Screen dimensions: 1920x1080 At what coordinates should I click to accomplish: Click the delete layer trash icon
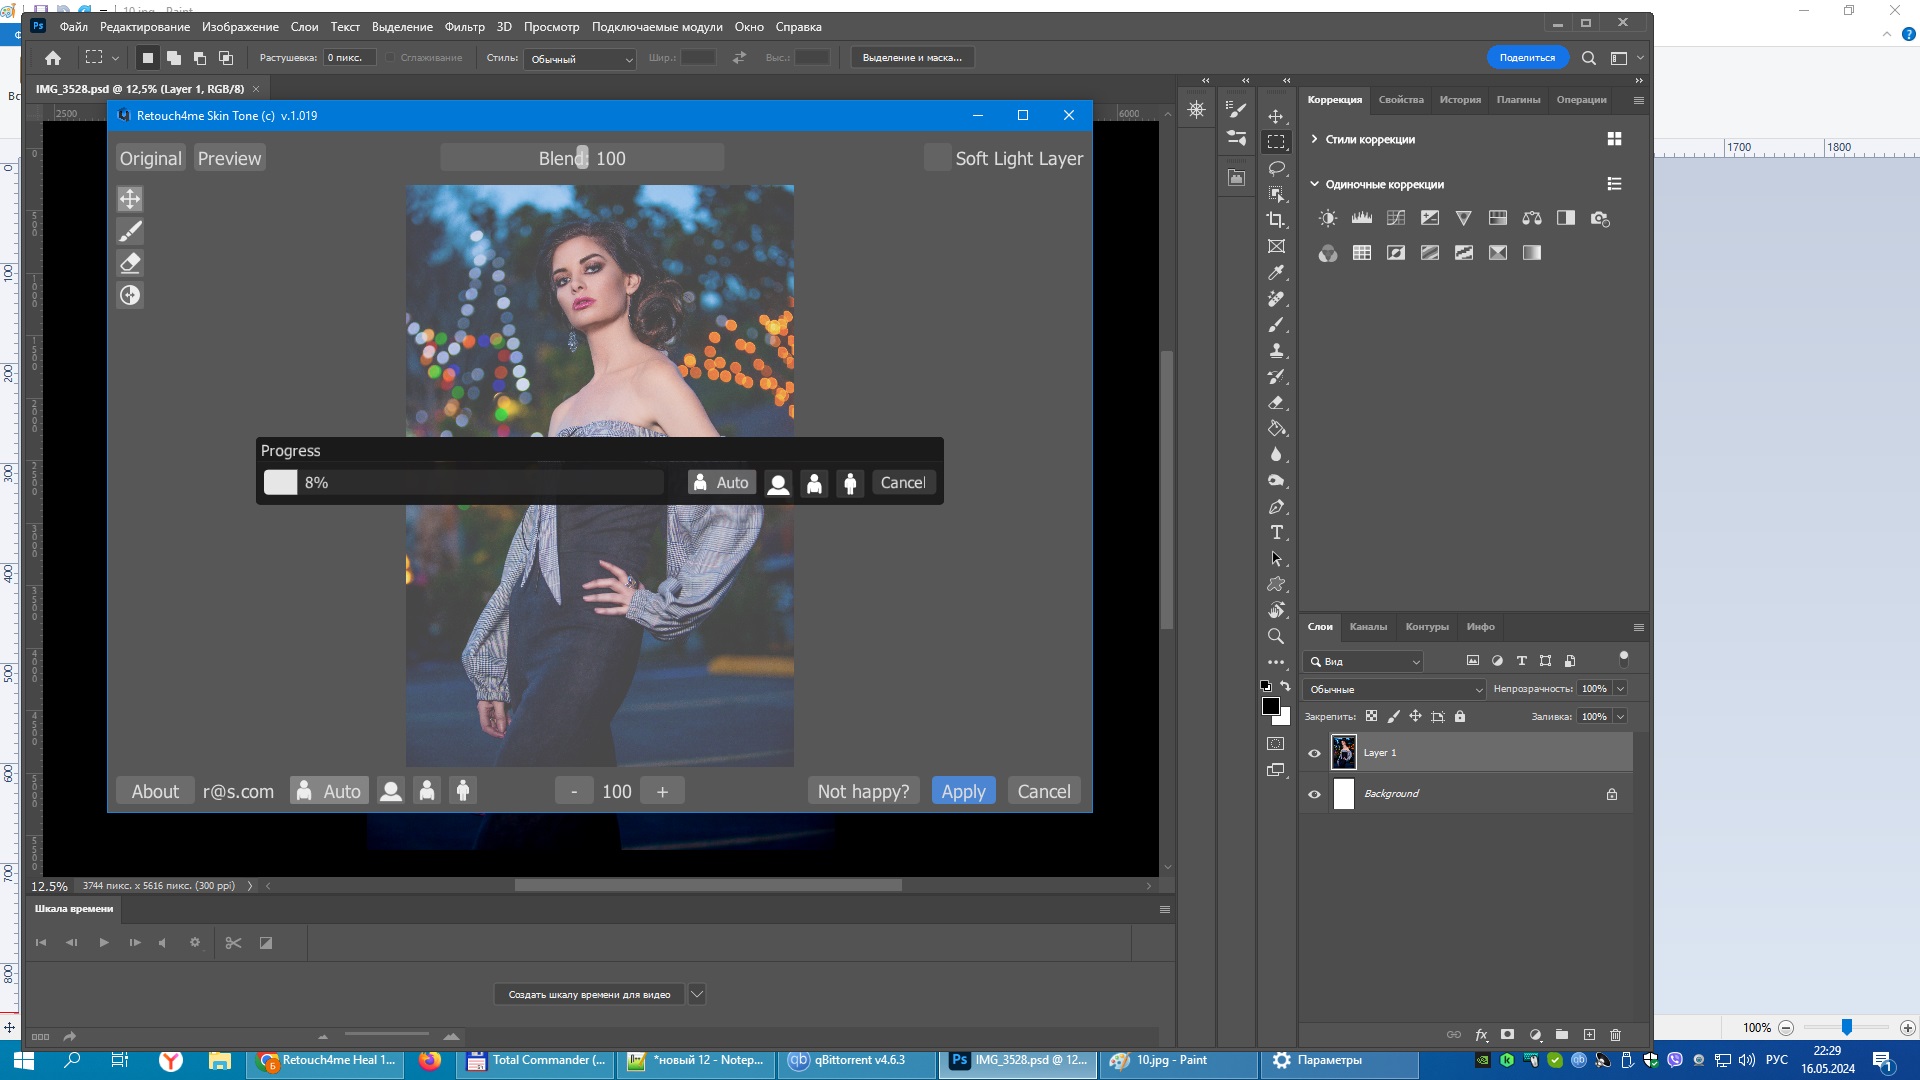click(1615, 1035)
